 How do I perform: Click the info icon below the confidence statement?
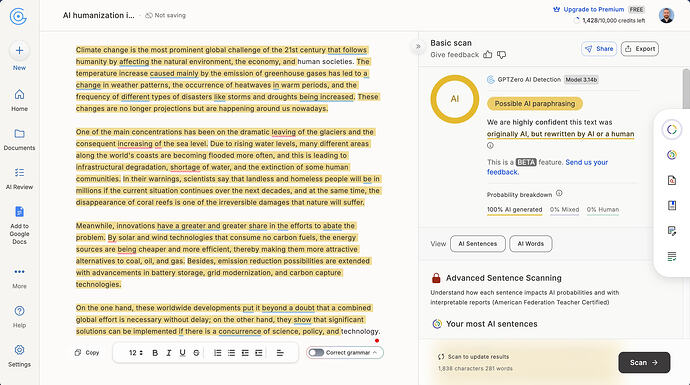(x=490, y=146)
